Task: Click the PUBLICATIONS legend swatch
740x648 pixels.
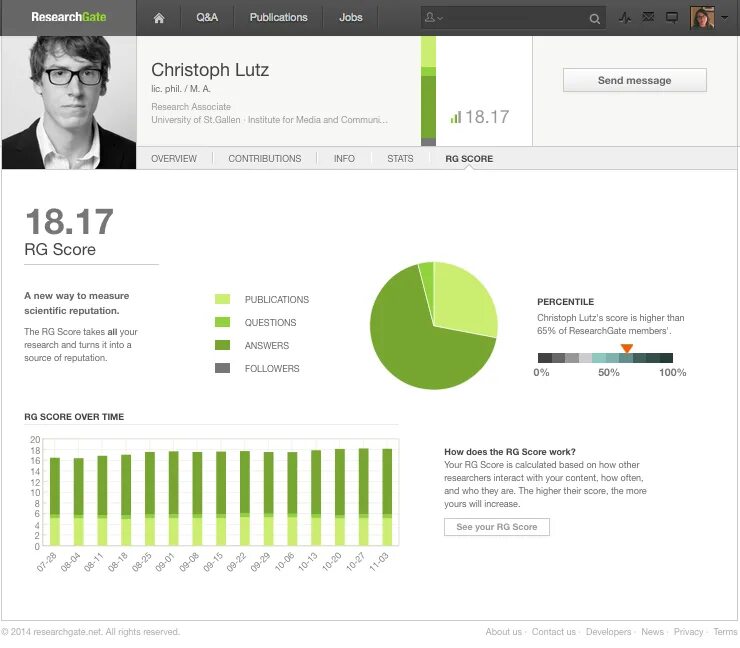Action: [x=222, y=299]
